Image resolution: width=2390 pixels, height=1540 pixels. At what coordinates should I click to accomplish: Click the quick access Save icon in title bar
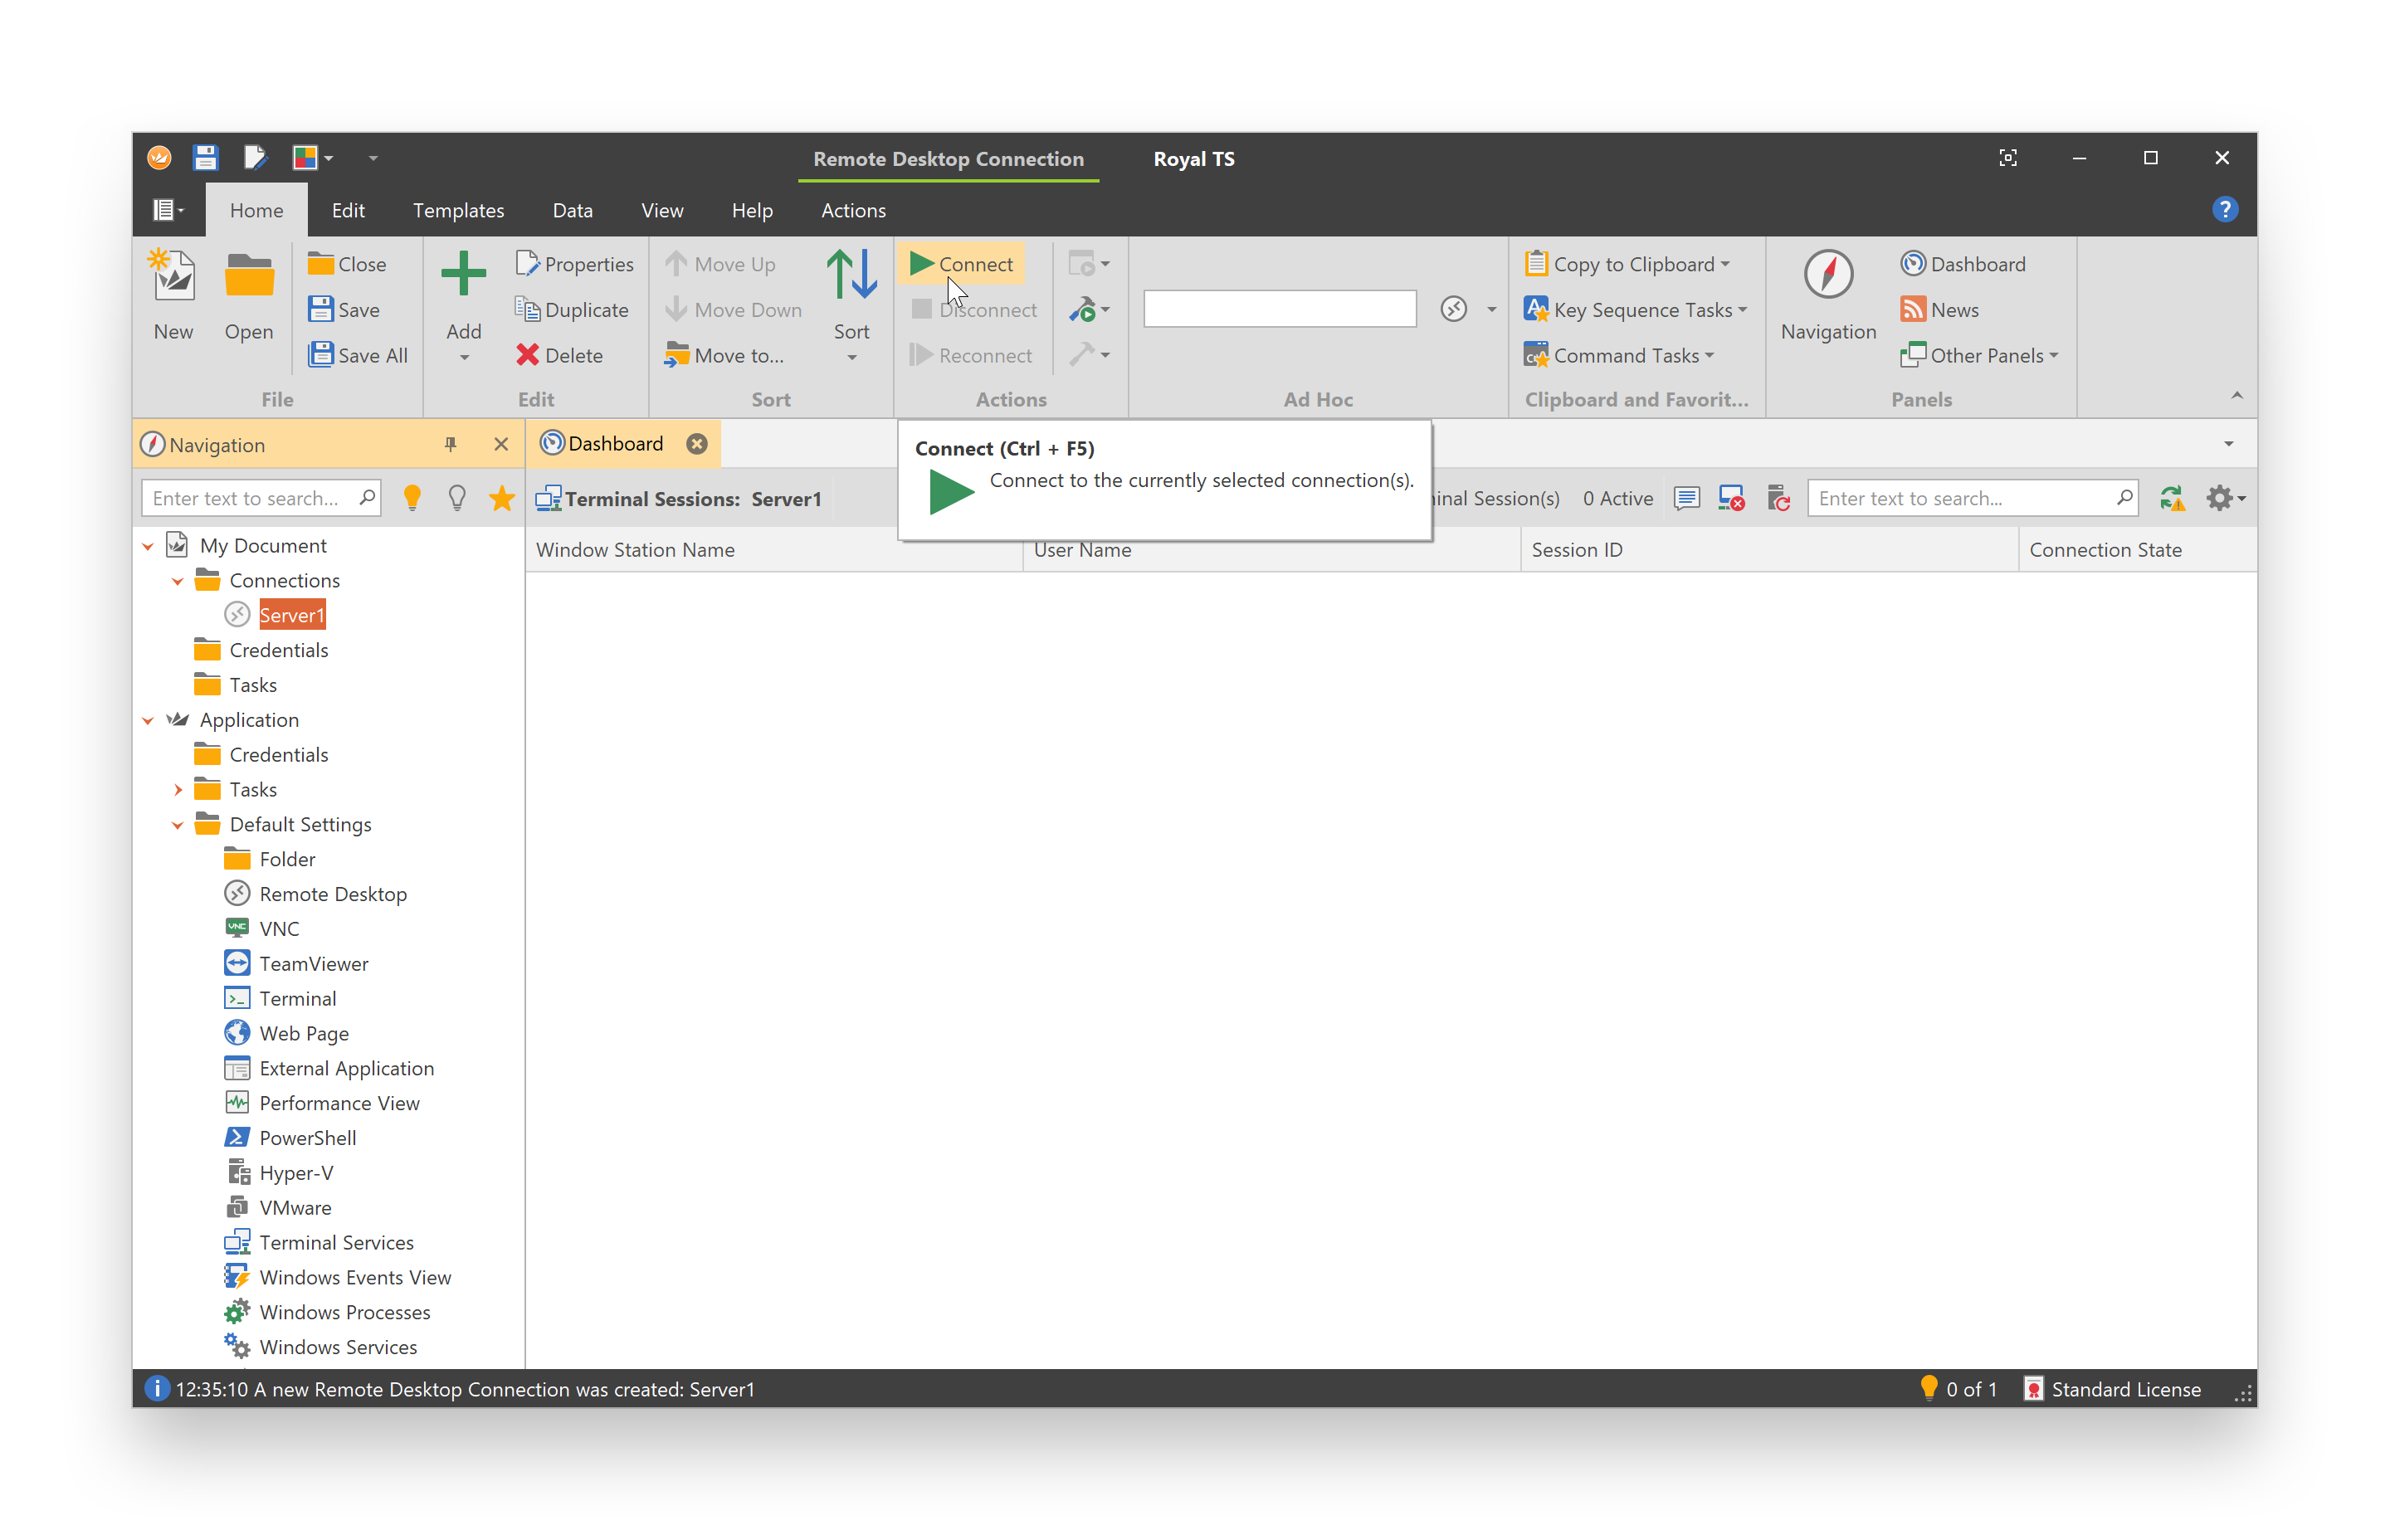(205, 158)
